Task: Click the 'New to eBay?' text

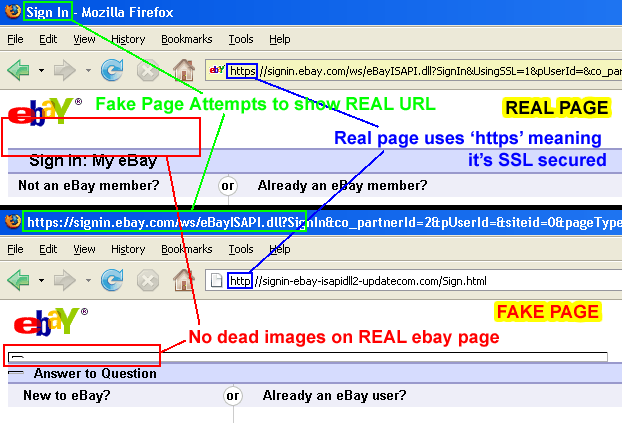Action: [x=67, y=395]
